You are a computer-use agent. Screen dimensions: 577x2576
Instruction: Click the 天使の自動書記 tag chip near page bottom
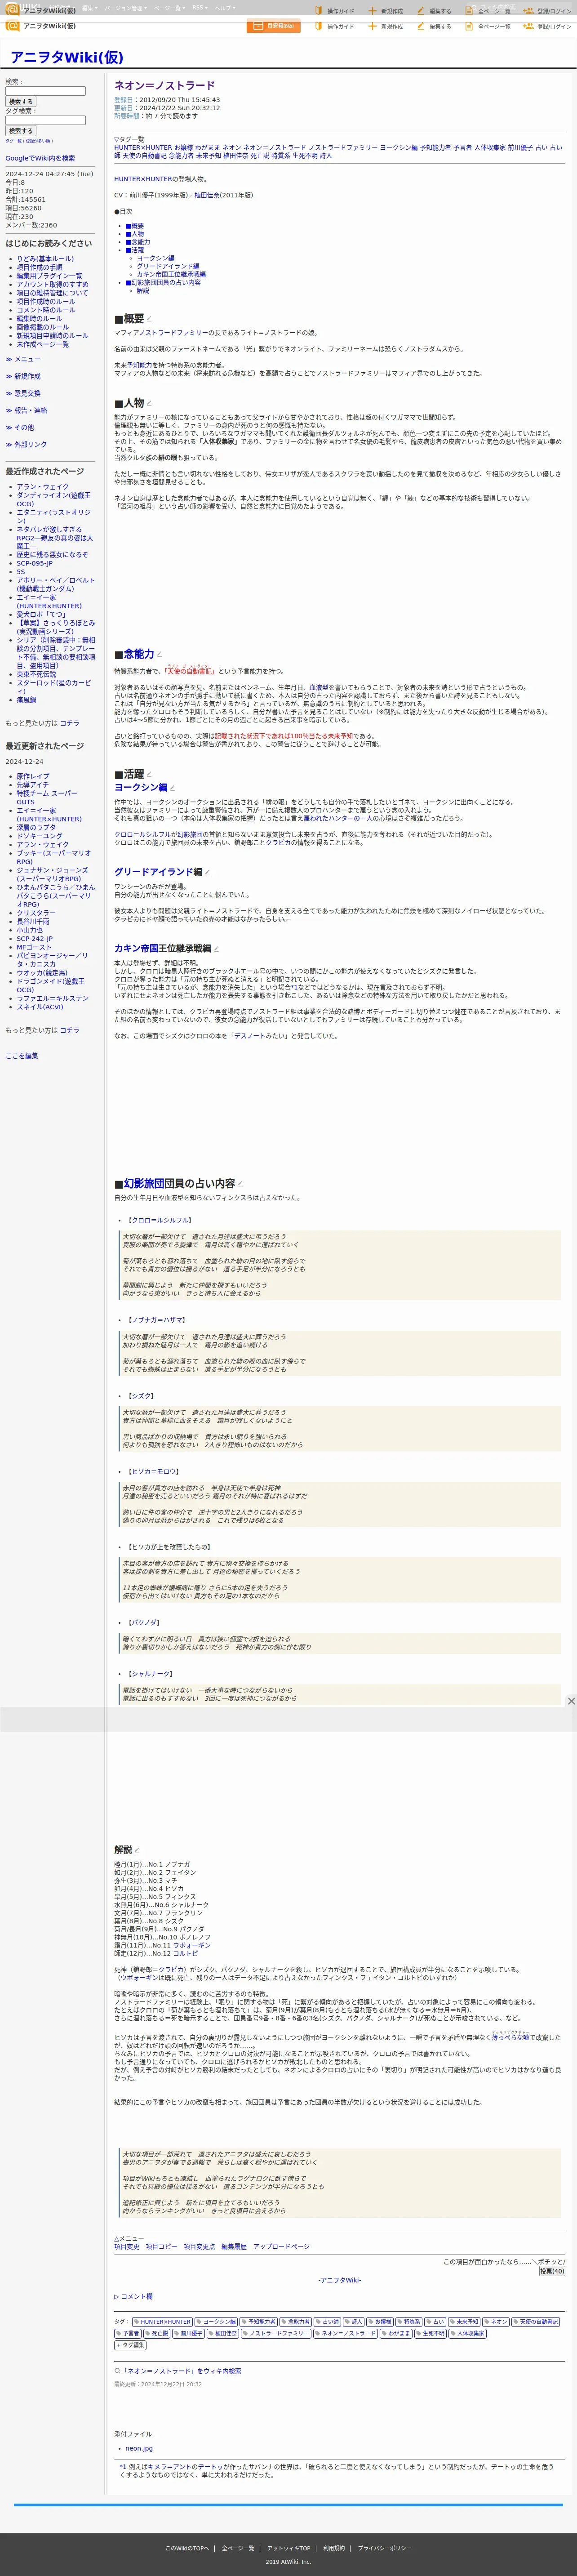pyautogui.click(x=537, y=2322)
